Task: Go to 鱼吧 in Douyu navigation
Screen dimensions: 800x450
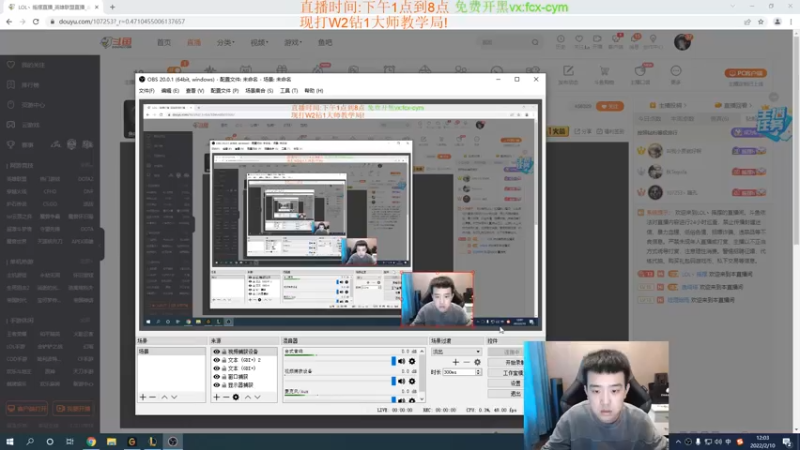Action: (x=325, y=42)
